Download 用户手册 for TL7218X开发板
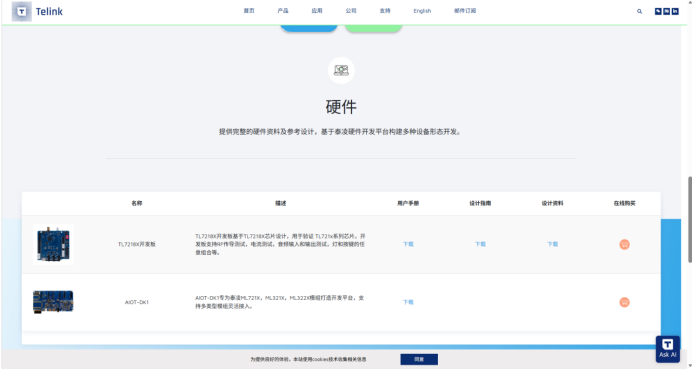This screenshot has width=692, height=369. (x=408, y=244)
